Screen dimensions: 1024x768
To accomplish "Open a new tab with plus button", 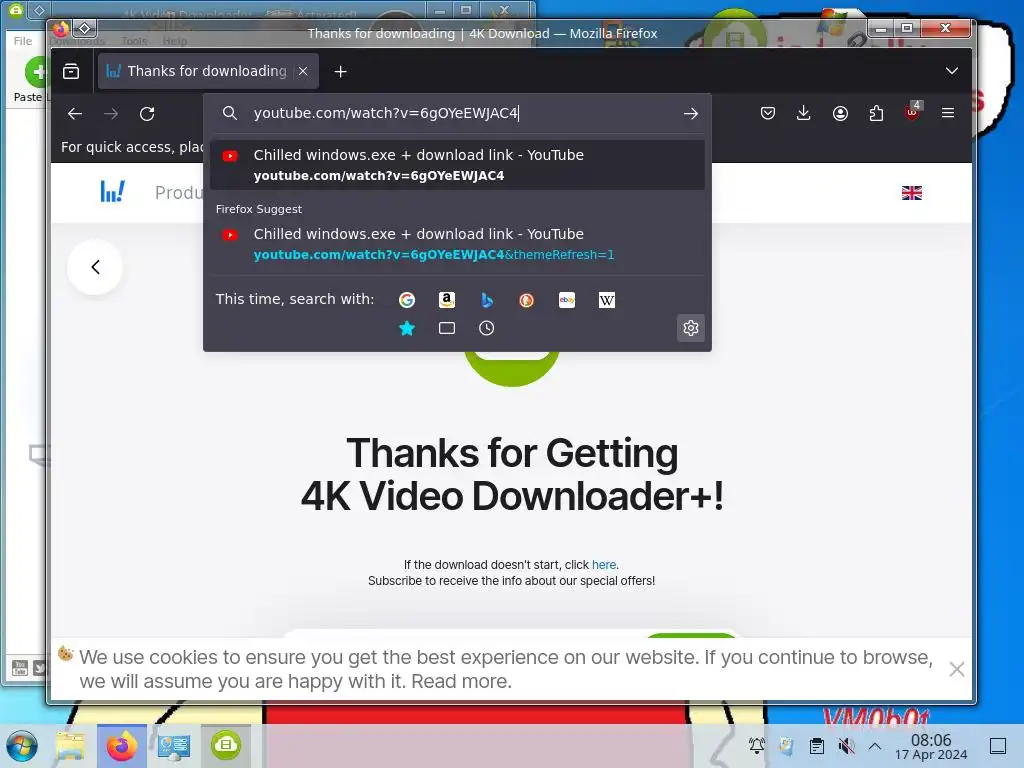I will [340, 71].
